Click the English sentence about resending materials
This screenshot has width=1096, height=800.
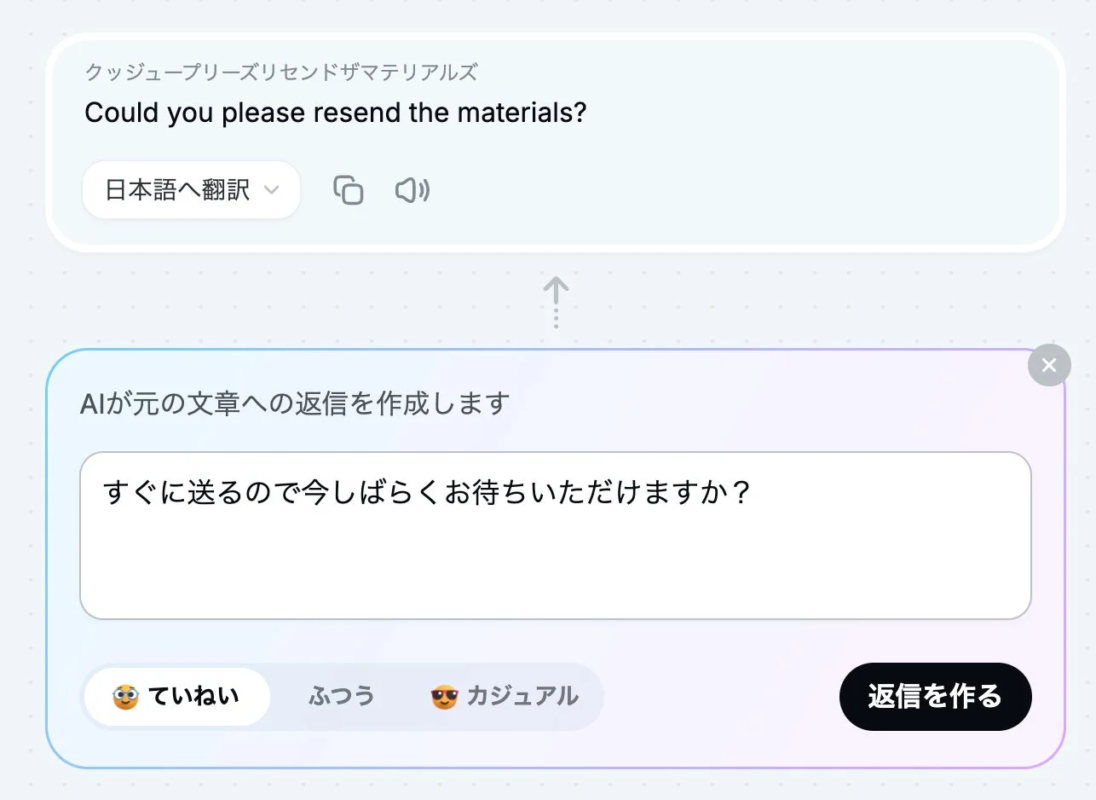click(x=337, y=112)
